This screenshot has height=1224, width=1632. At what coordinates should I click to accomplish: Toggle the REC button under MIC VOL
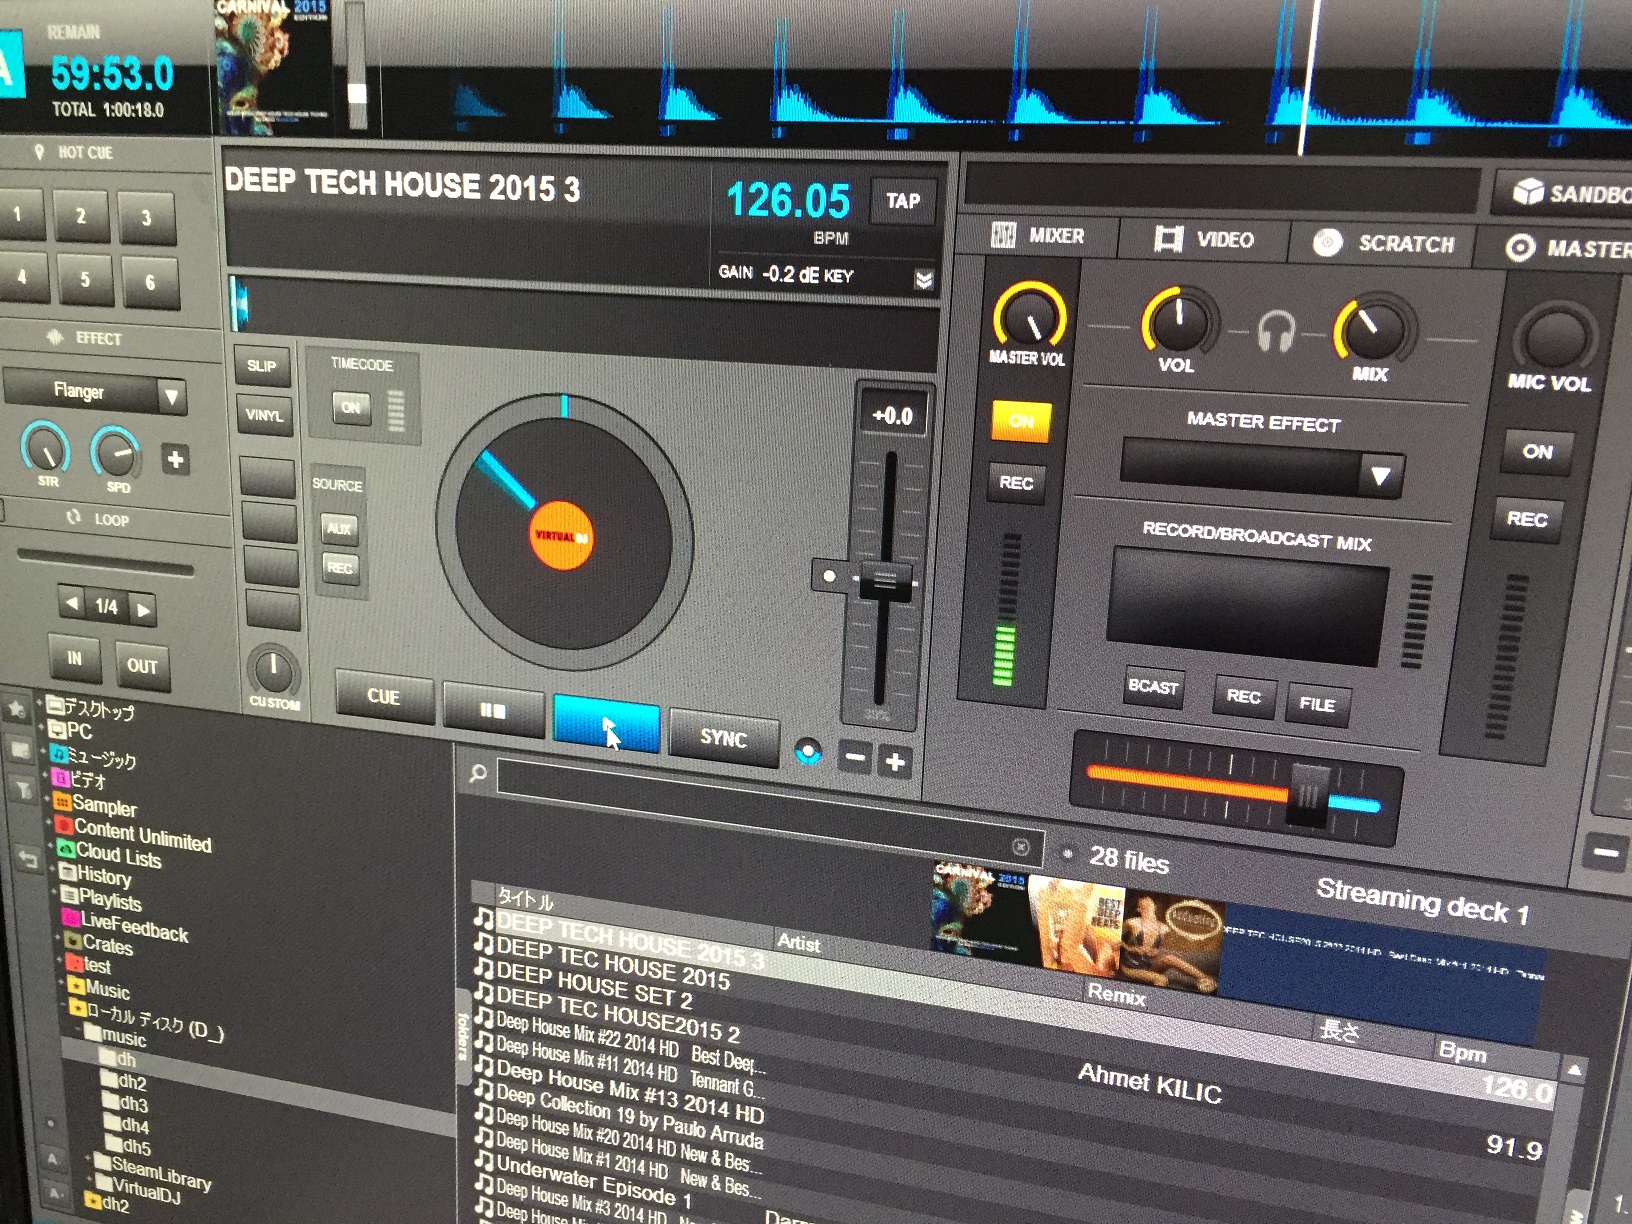(x=1527, y=519)
